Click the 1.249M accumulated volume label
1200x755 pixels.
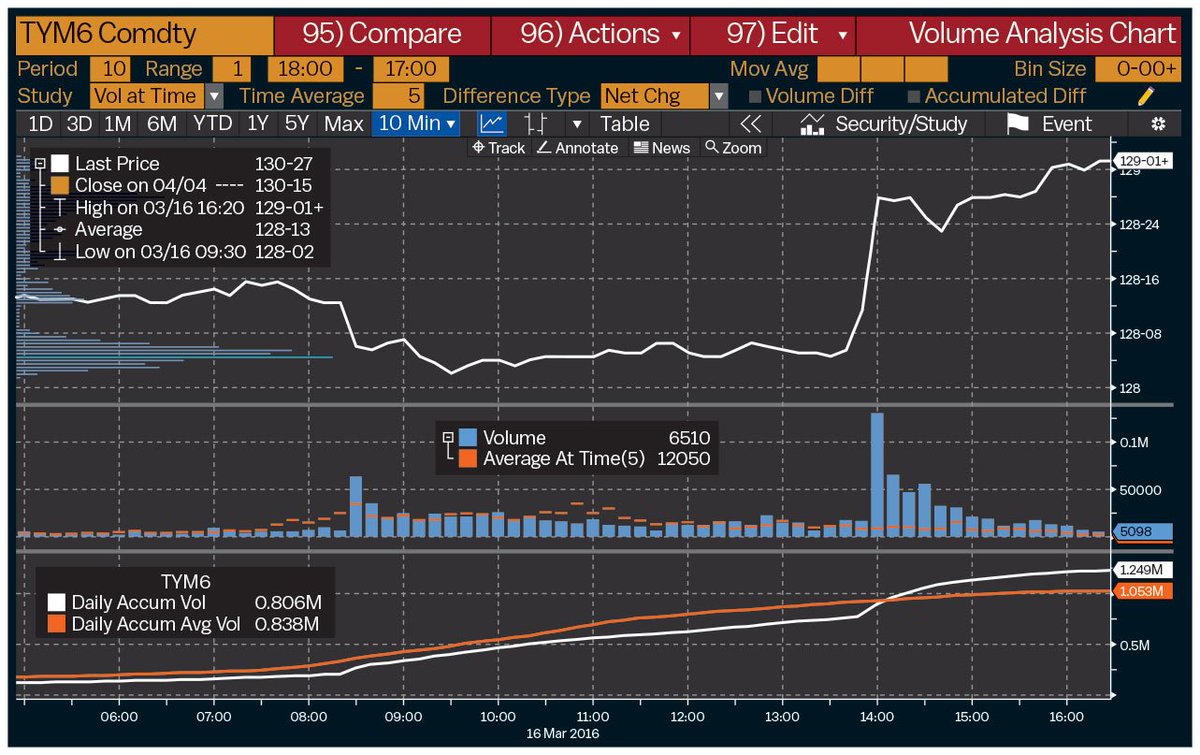click(x=1144, y=569)
